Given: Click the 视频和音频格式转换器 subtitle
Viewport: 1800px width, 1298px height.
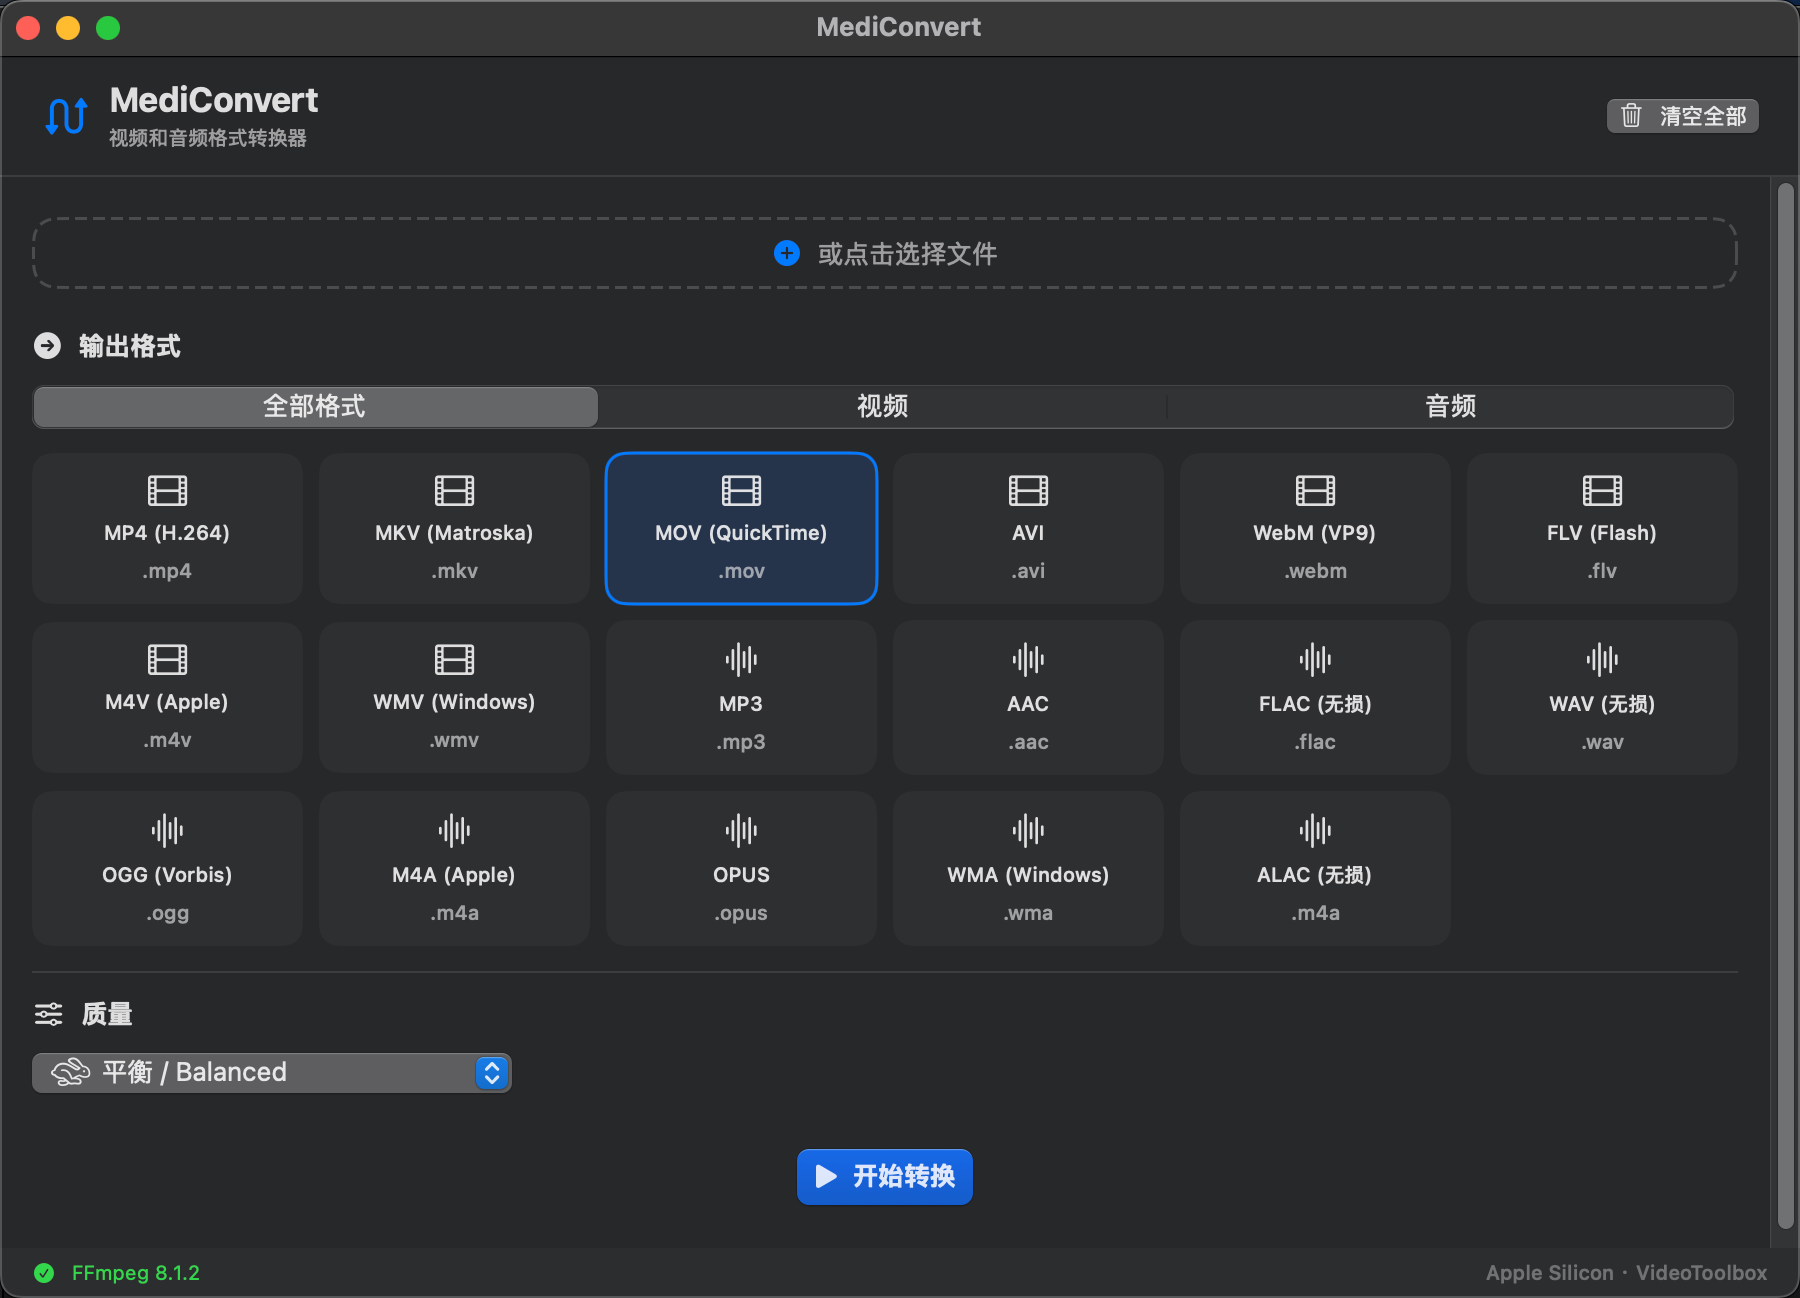Looking at the screenshot, I should tap(208, 138).
